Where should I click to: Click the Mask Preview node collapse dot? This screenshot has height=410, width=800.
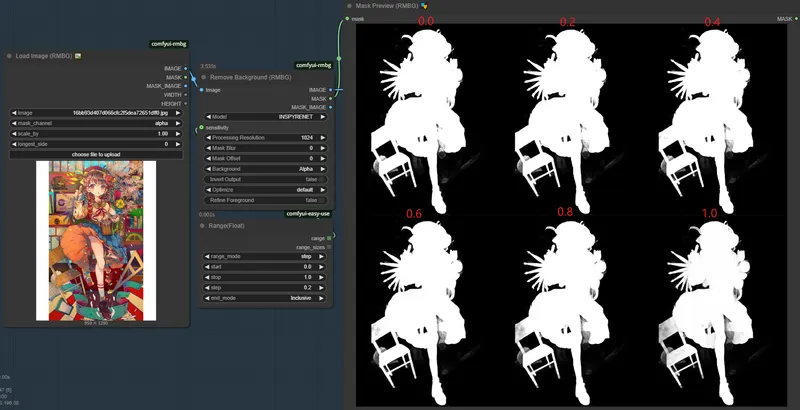click(348, 5)
